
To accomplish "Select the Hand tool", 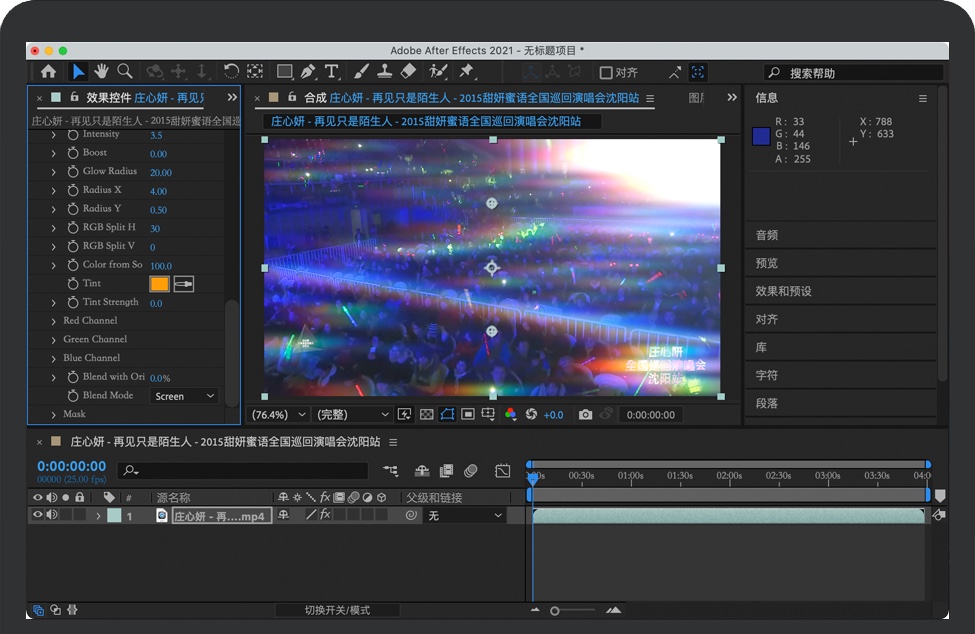I will pos(101,71).
